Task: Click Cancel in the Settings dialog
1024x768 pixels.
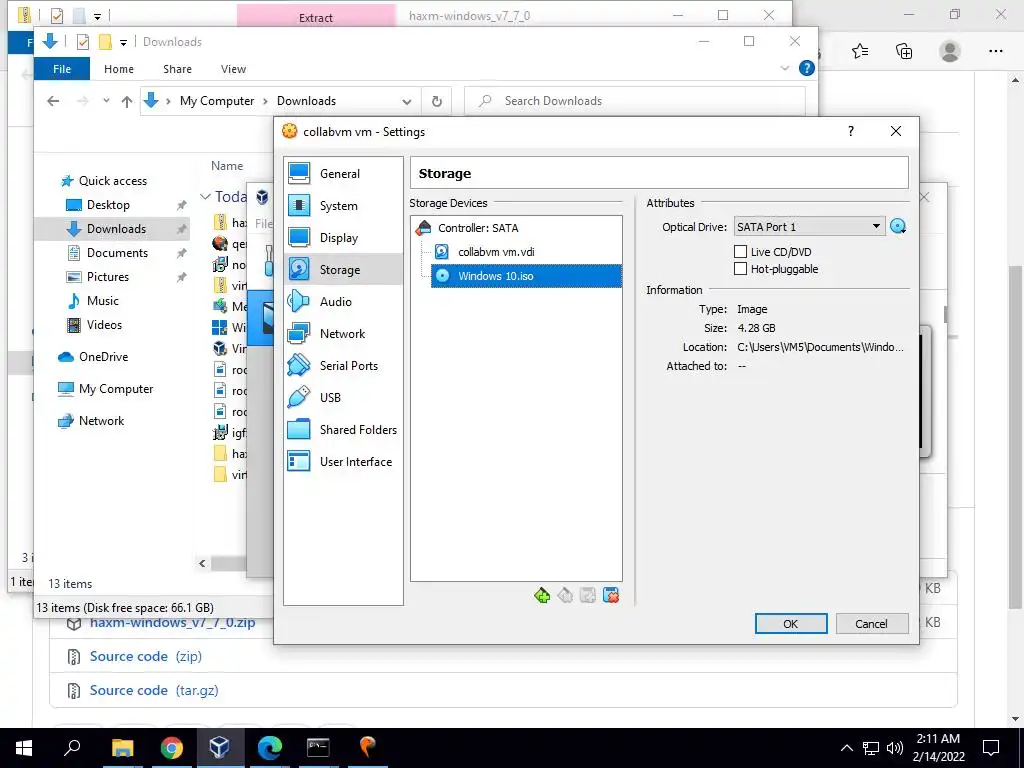Action: [x=871, y=624]
